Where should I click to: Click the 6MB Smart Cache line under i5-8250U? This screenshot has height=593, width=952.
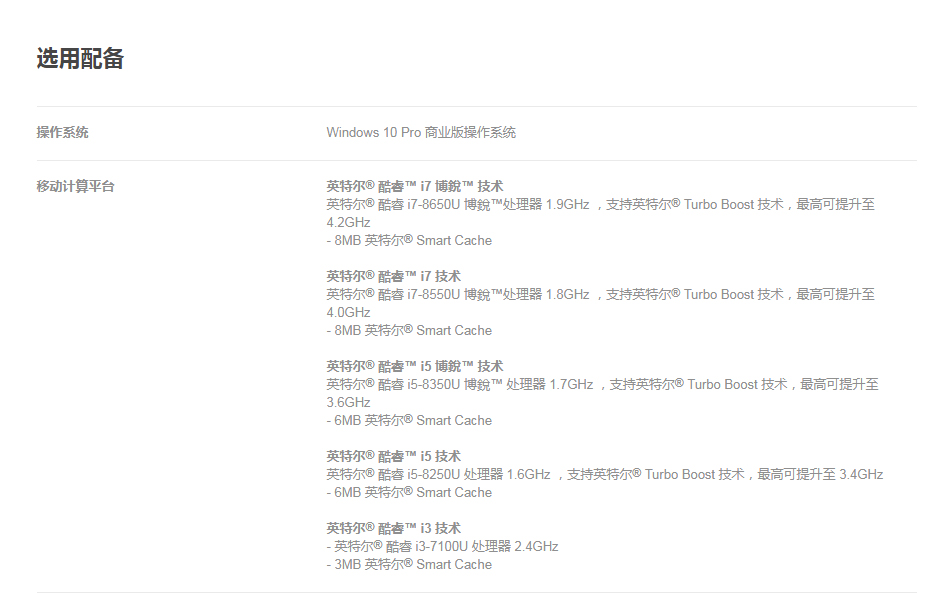[x=409, y=492]
